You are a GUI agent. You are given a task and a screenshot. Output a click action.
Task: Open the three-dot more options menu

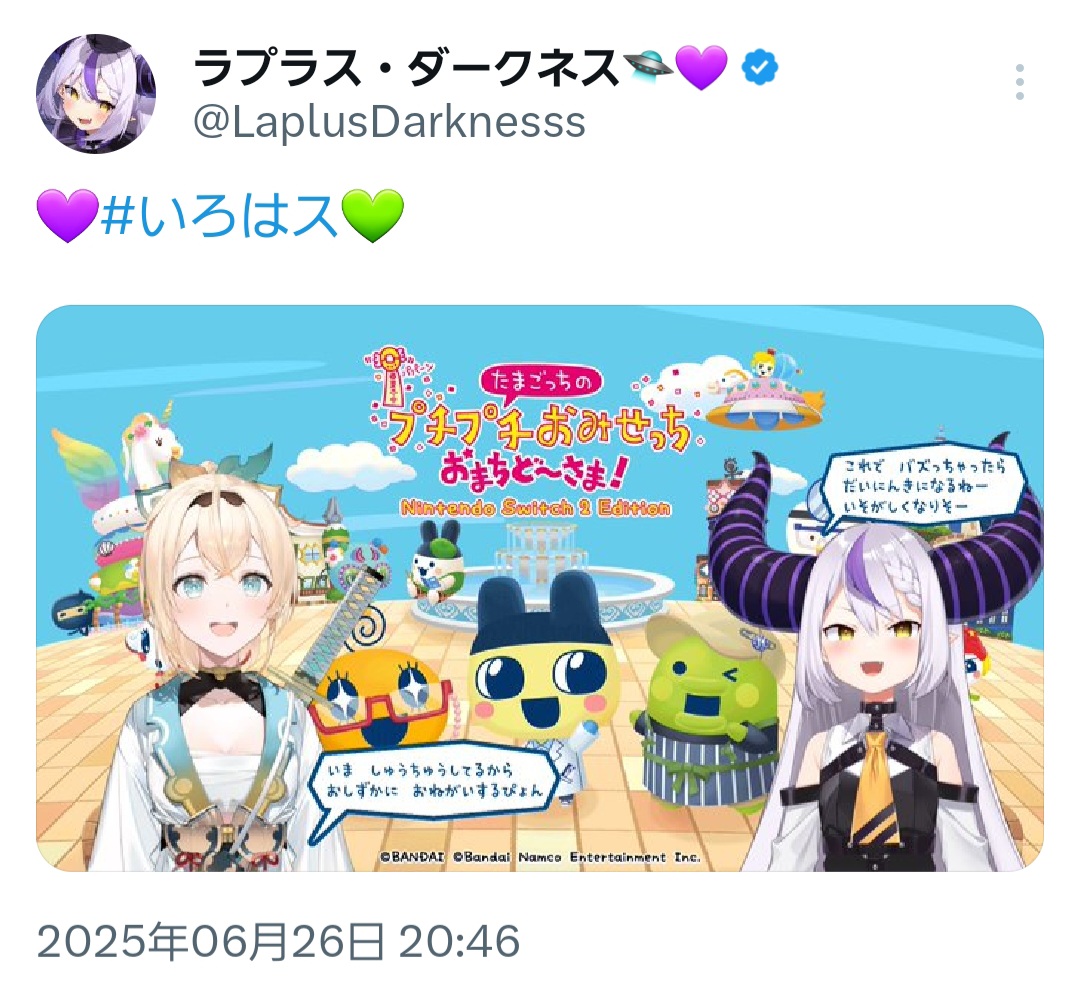tap(1020, 82)
